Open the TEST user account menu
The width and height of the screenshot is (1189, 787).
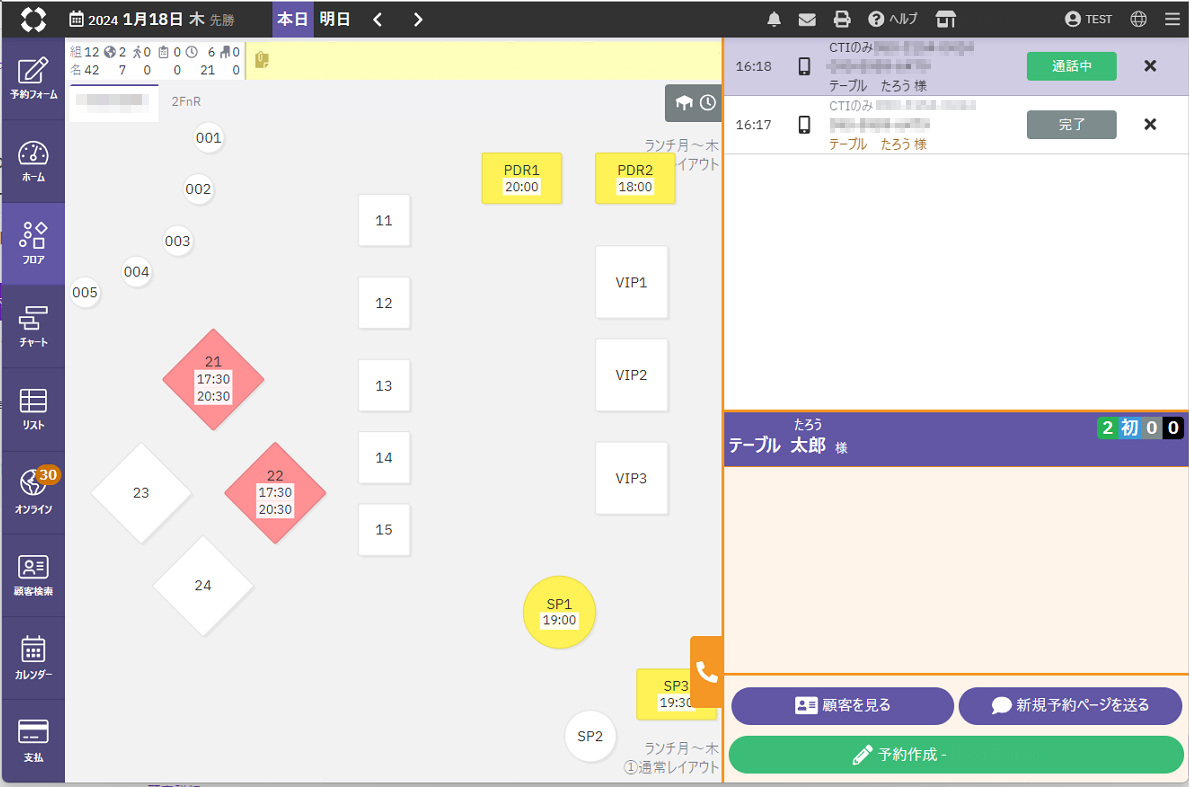point(1088,19)
